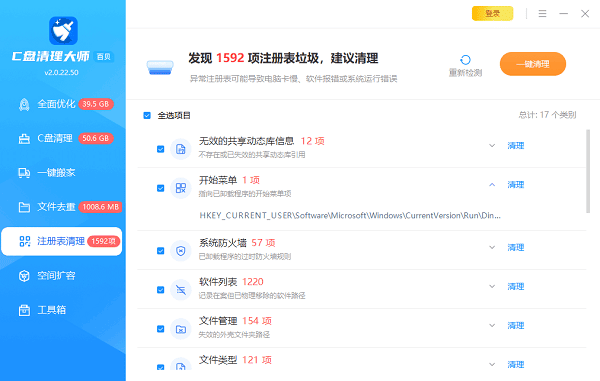Expand the 软件列表 row chevron
Image resolution: width=600 pixels, height=381 pixels.
coord(492,287)
